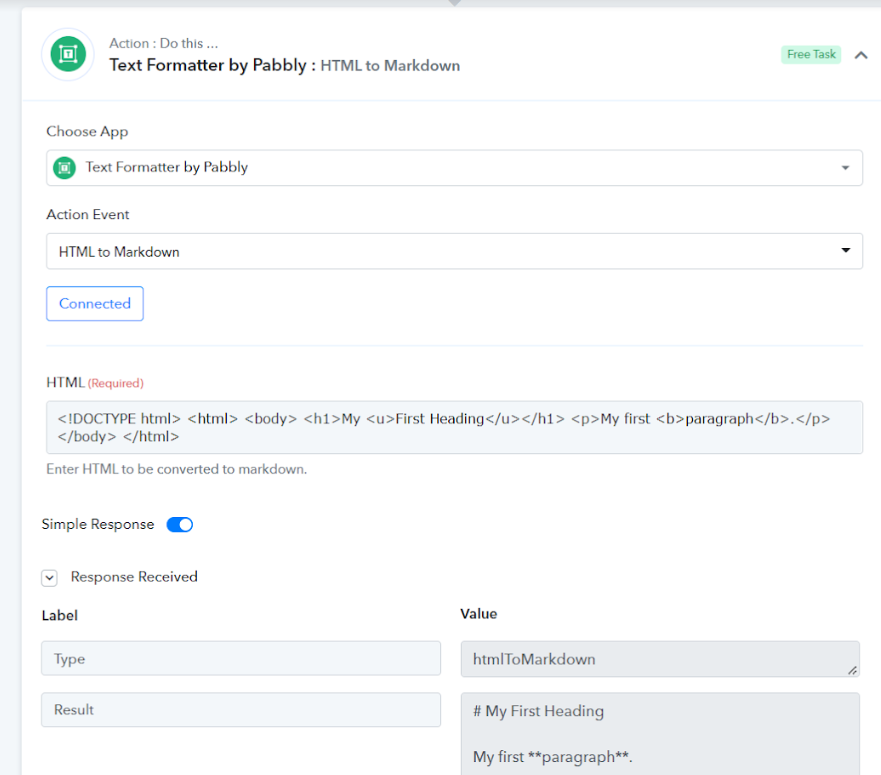Screen dimensions: 881x775
Task: Click the resize handle of htmlToMarkdown field
Action: pos(852,670)
